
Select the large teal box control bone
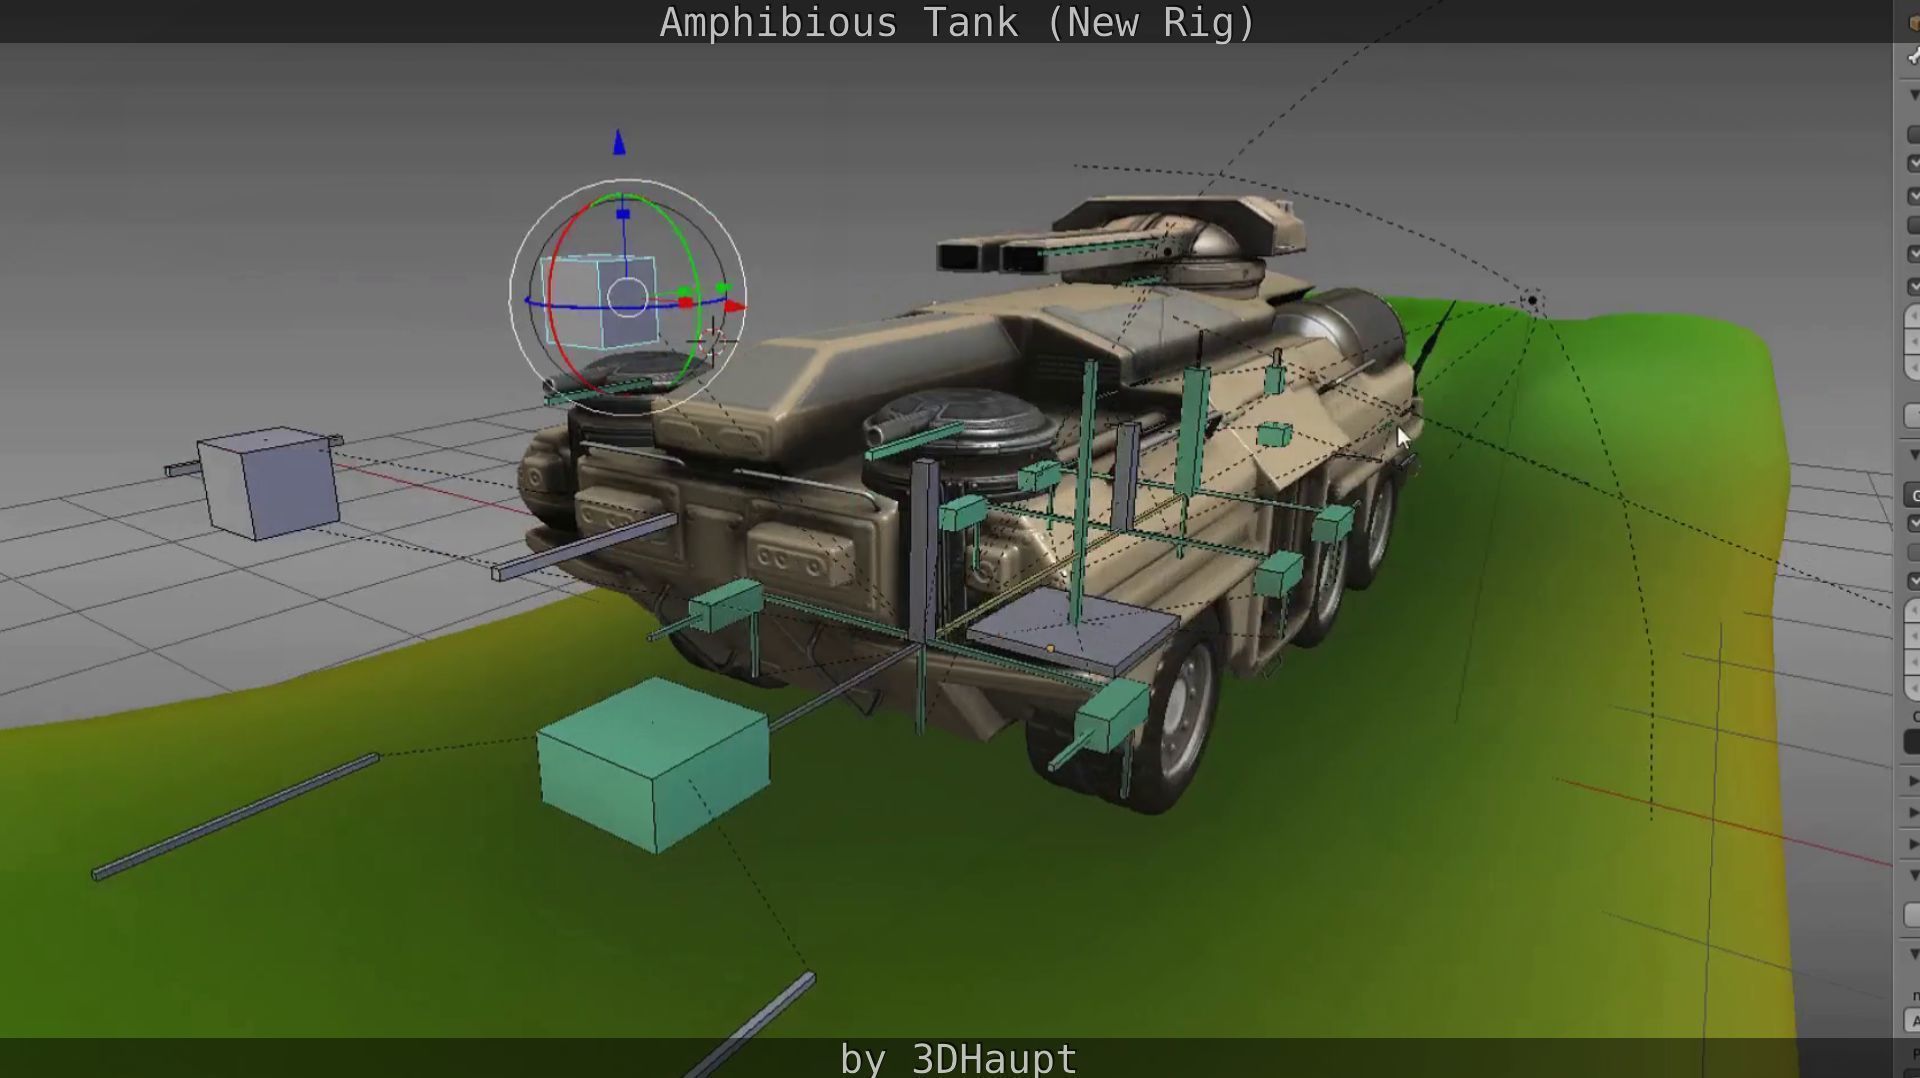pyautogui.click(x=653, y=765)
